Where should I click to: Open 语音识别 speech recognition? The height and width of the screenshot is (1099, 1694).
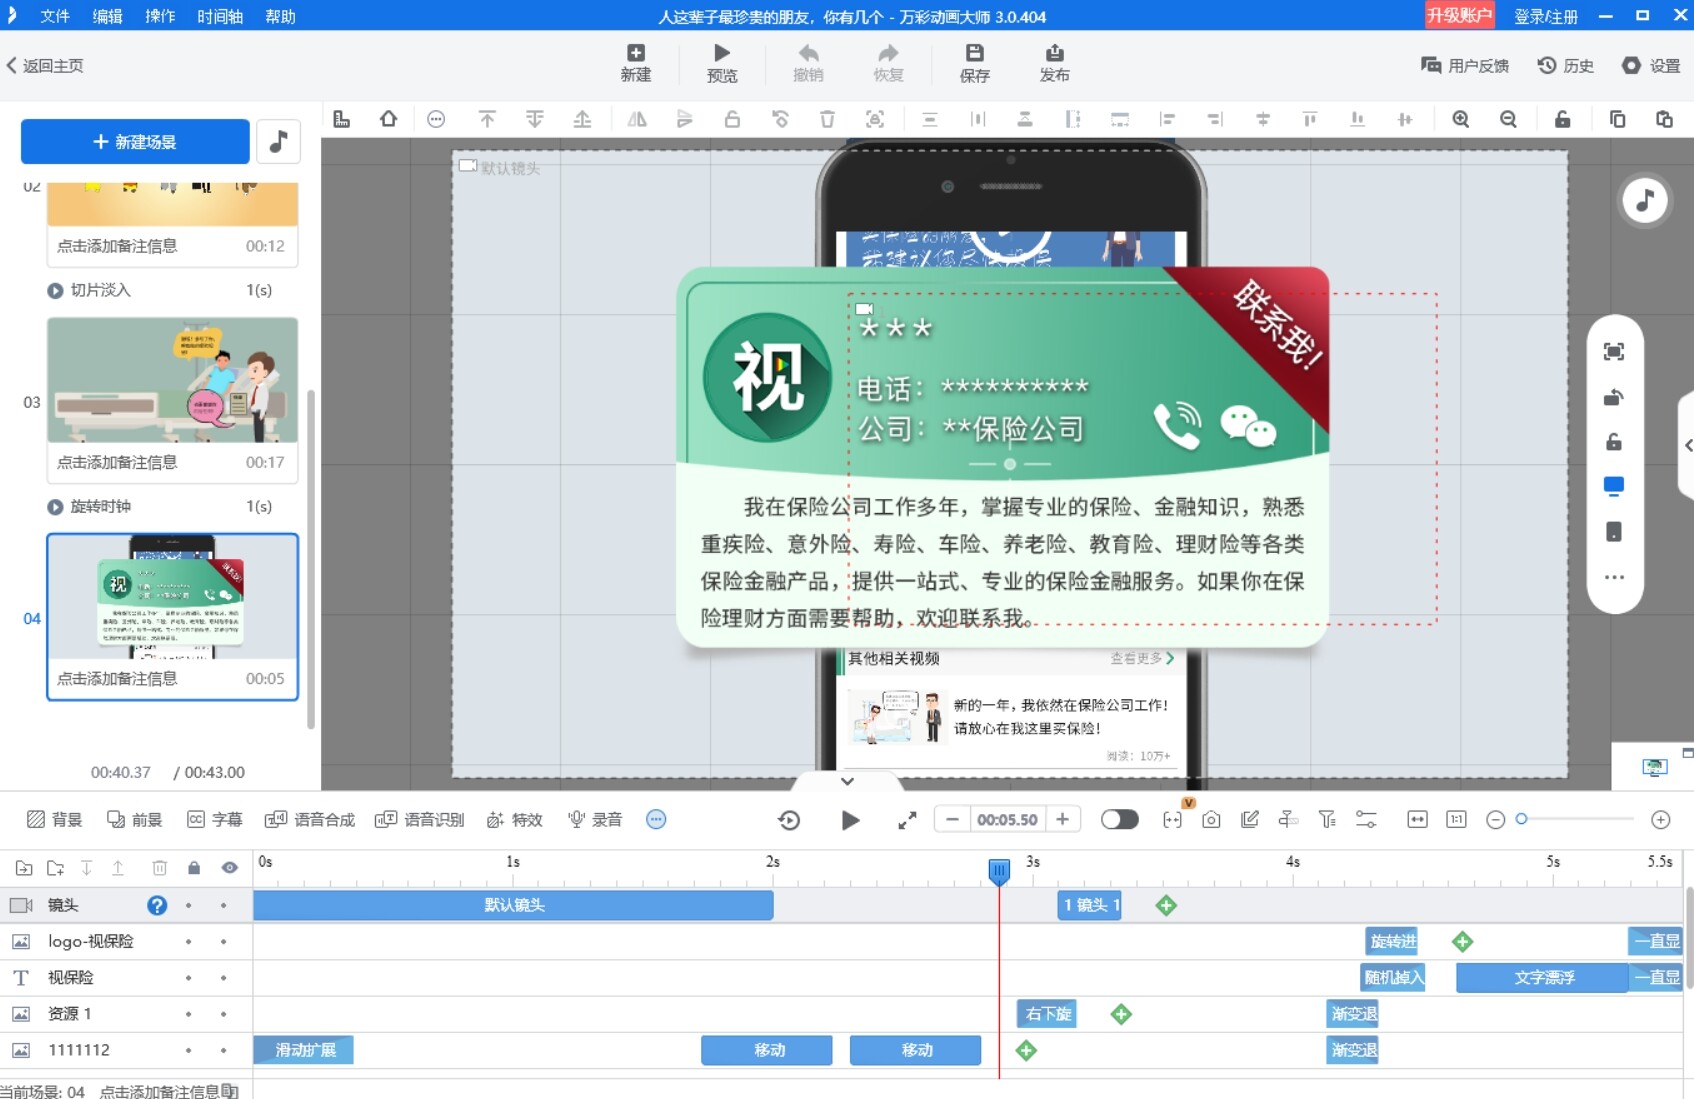coord(420,820)
